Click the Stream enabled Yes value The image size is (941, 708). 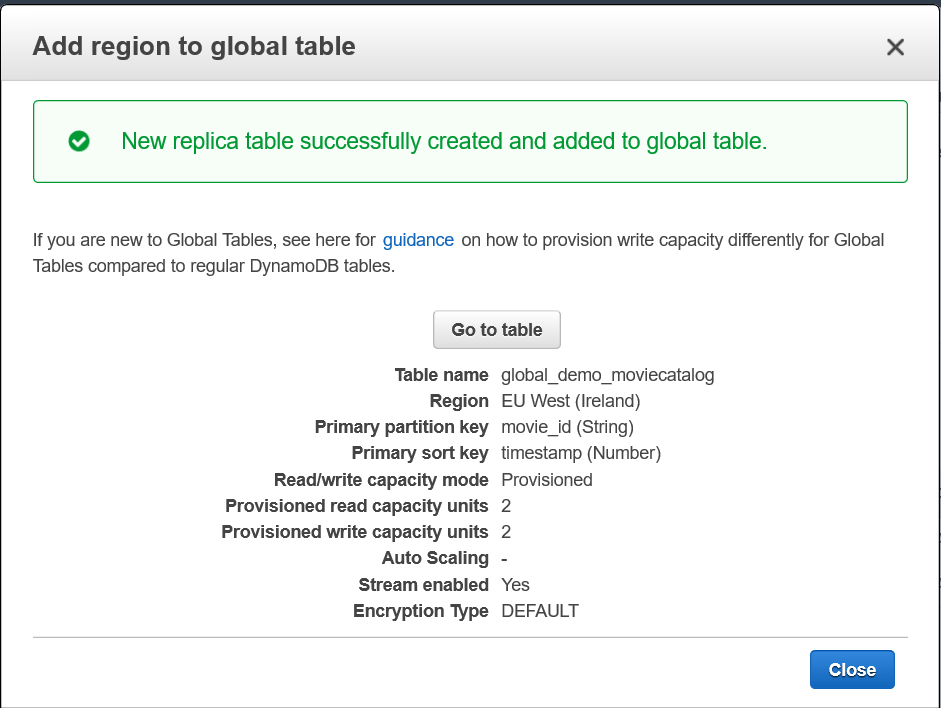pyautogui.click(x=515, y=584)
